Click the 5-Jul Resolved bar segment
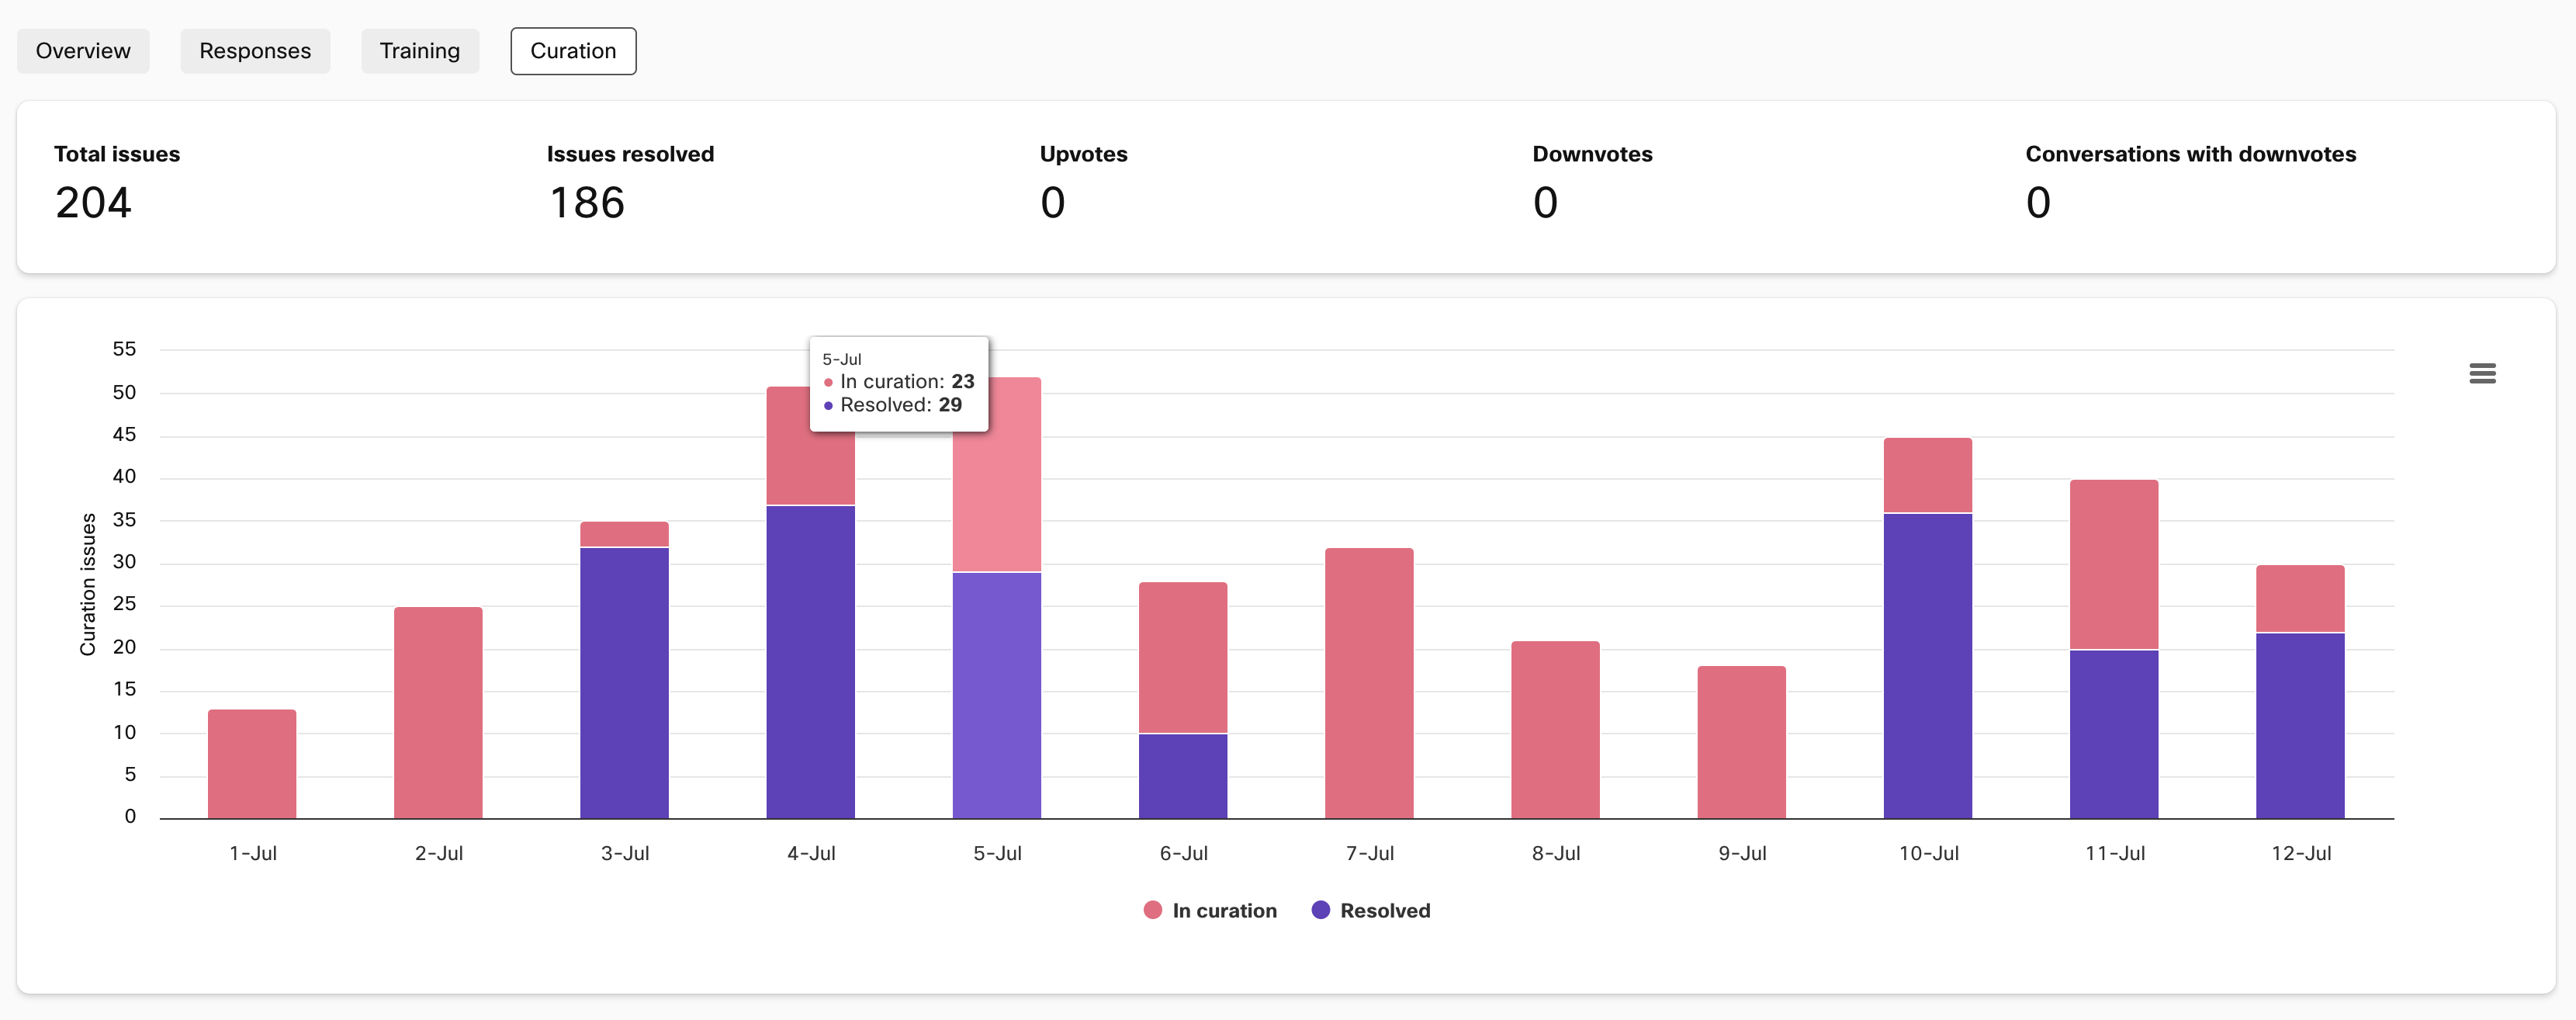Screen dimensions: 2576x1020 pyautogui.click(x=997, y=696)
